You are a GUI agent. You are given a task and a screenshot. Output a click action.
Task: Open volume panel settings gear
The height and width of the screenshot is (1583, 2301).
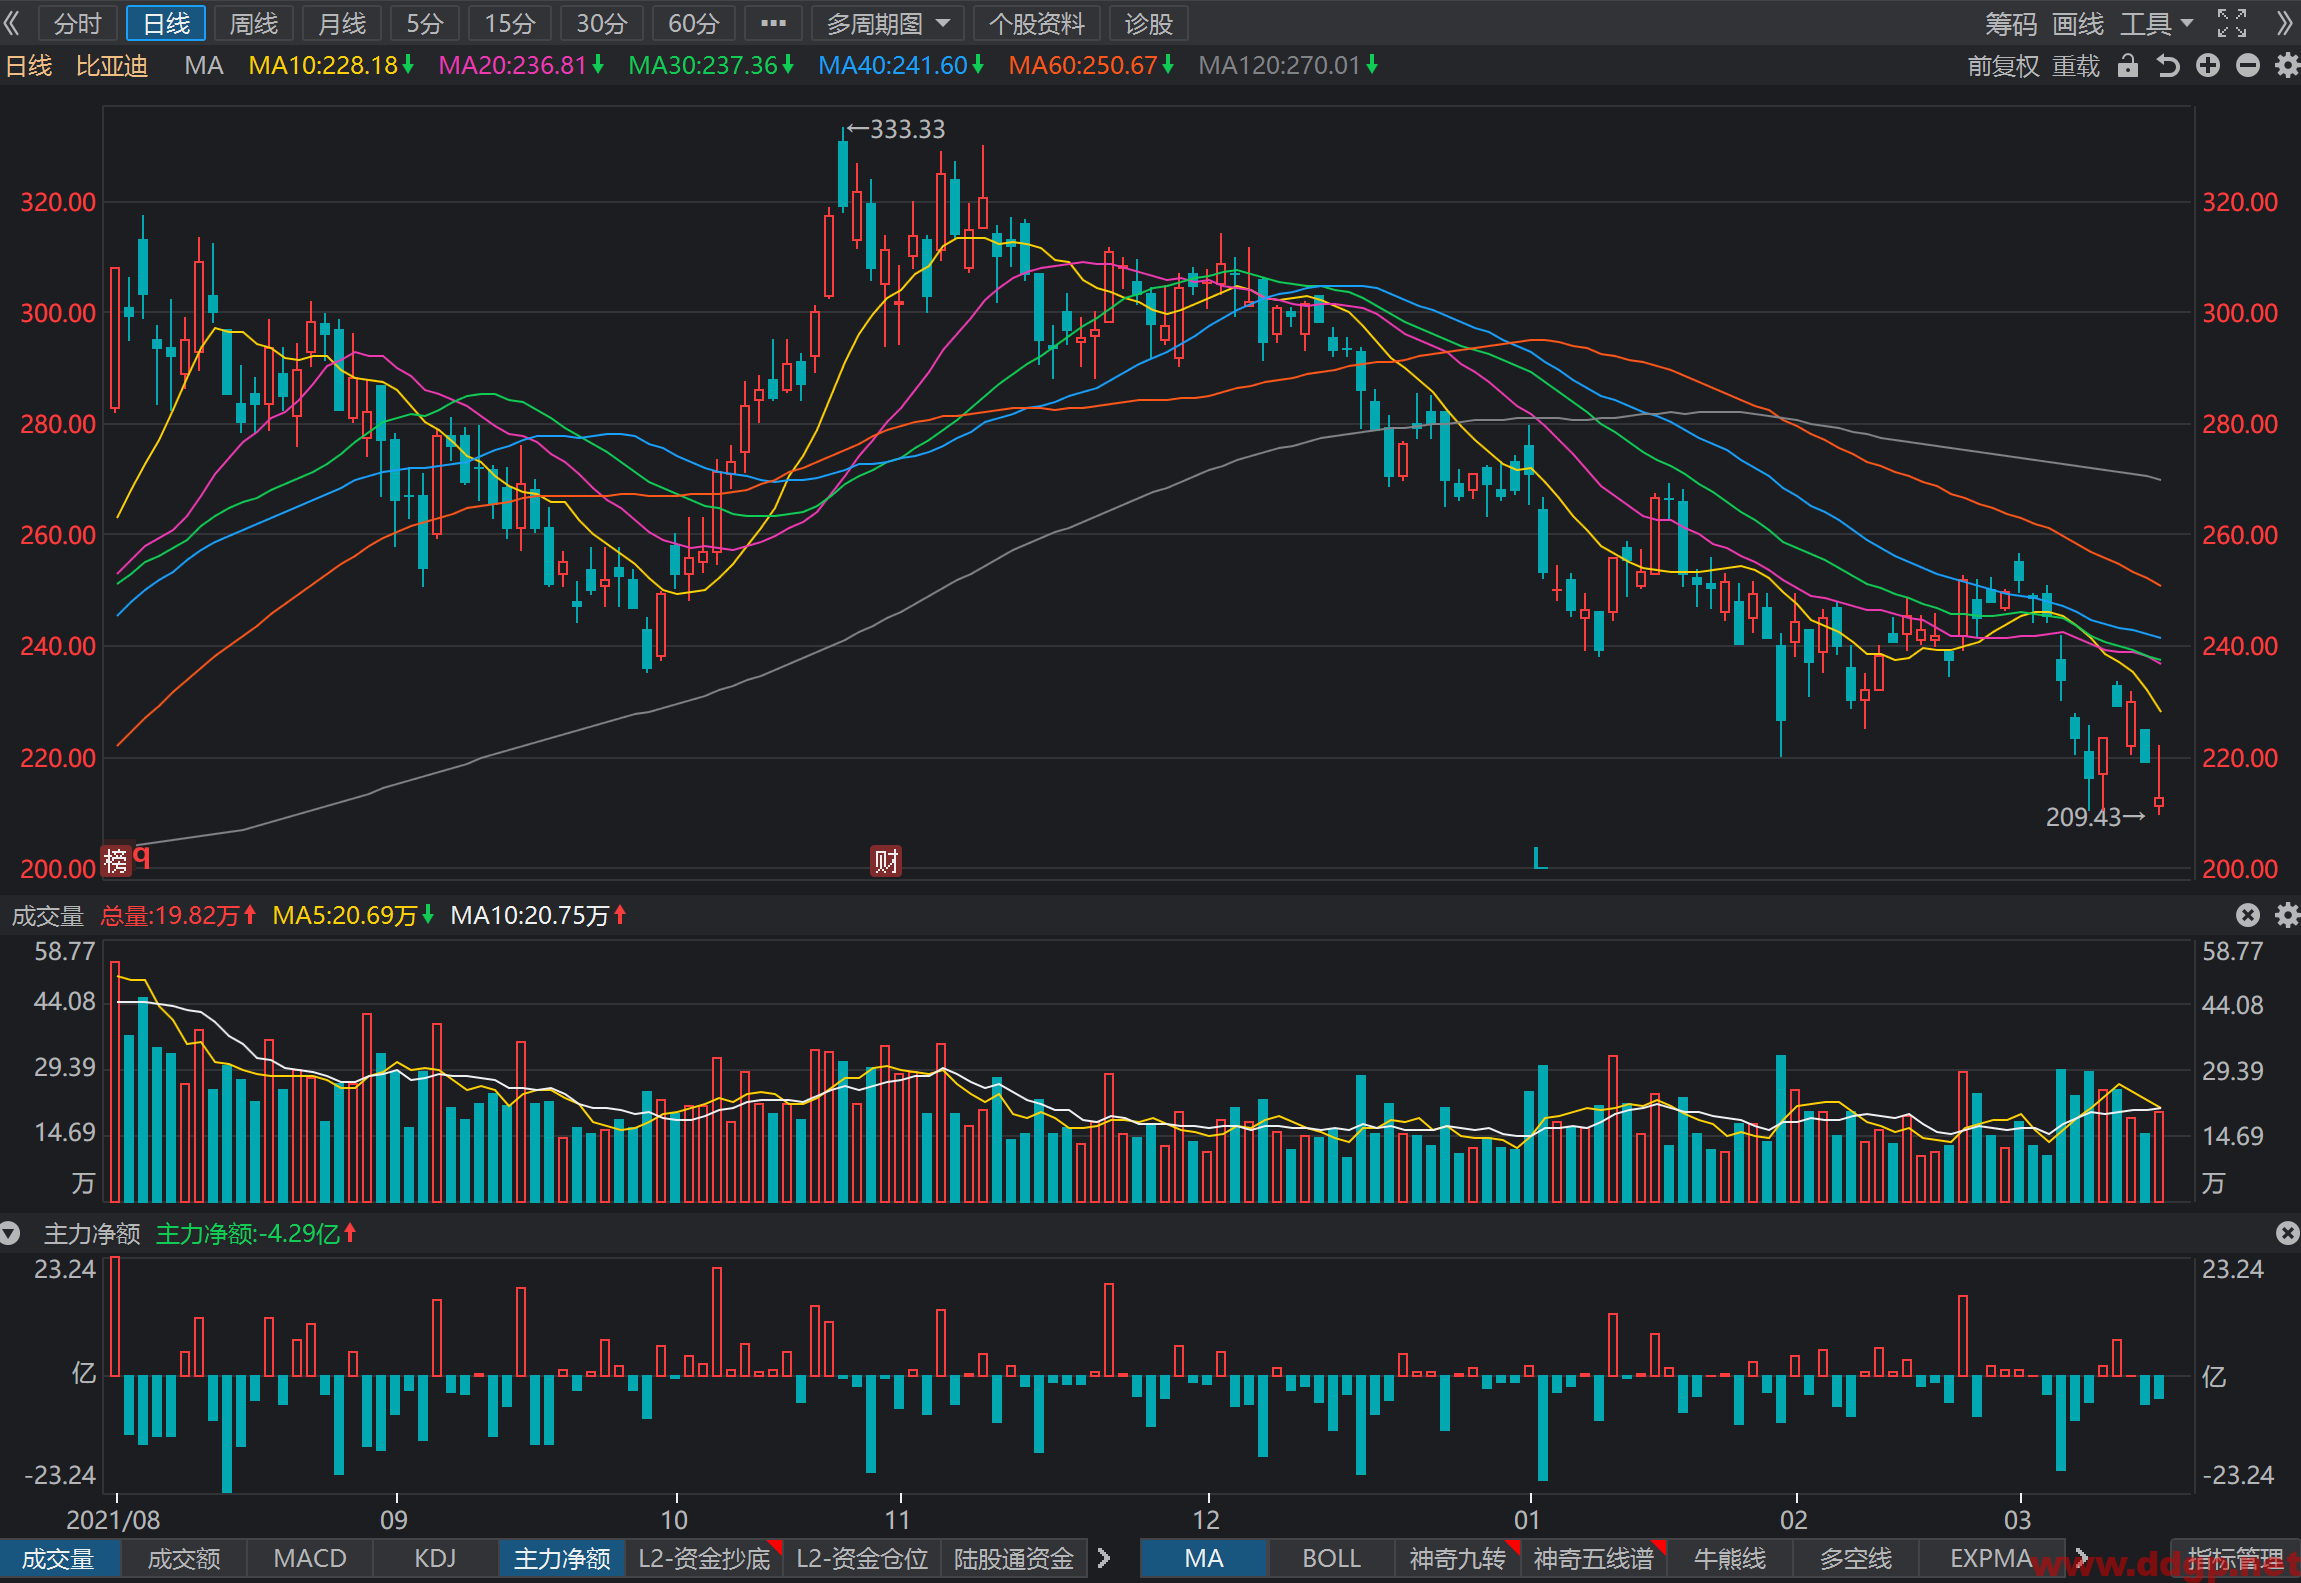(x=2287, y=915)
